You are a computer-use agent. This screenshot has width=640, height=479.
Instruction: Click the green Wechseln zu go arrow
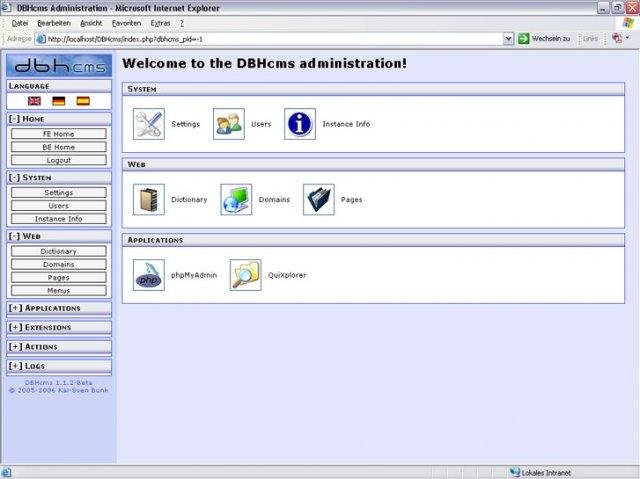click(x=523, y=39)
